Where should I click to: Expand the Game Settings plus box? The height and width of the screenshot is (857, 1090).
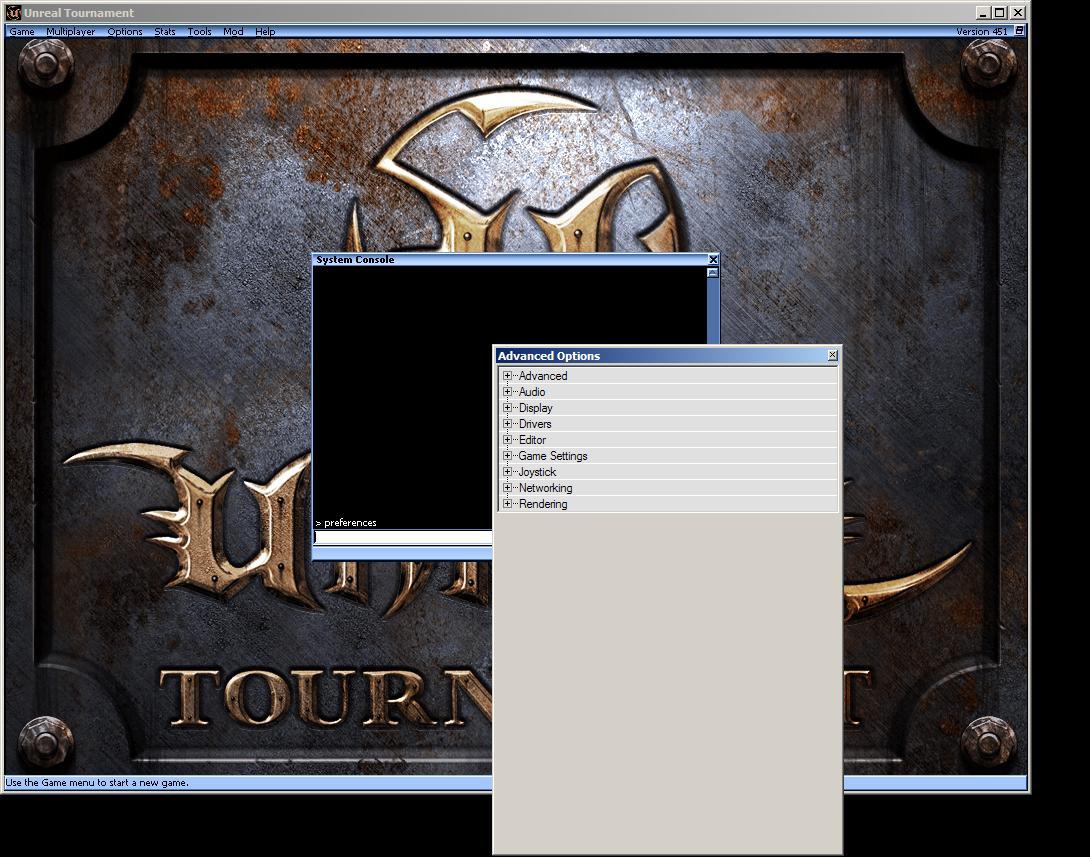[x=507, y=456]
